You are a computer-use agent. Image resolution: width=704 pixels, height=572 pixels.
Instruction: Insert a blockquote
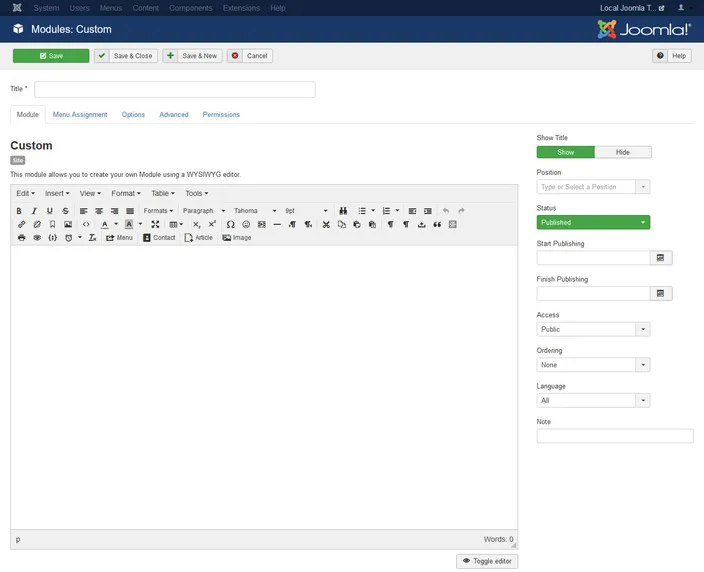click(x=437, y=224)
